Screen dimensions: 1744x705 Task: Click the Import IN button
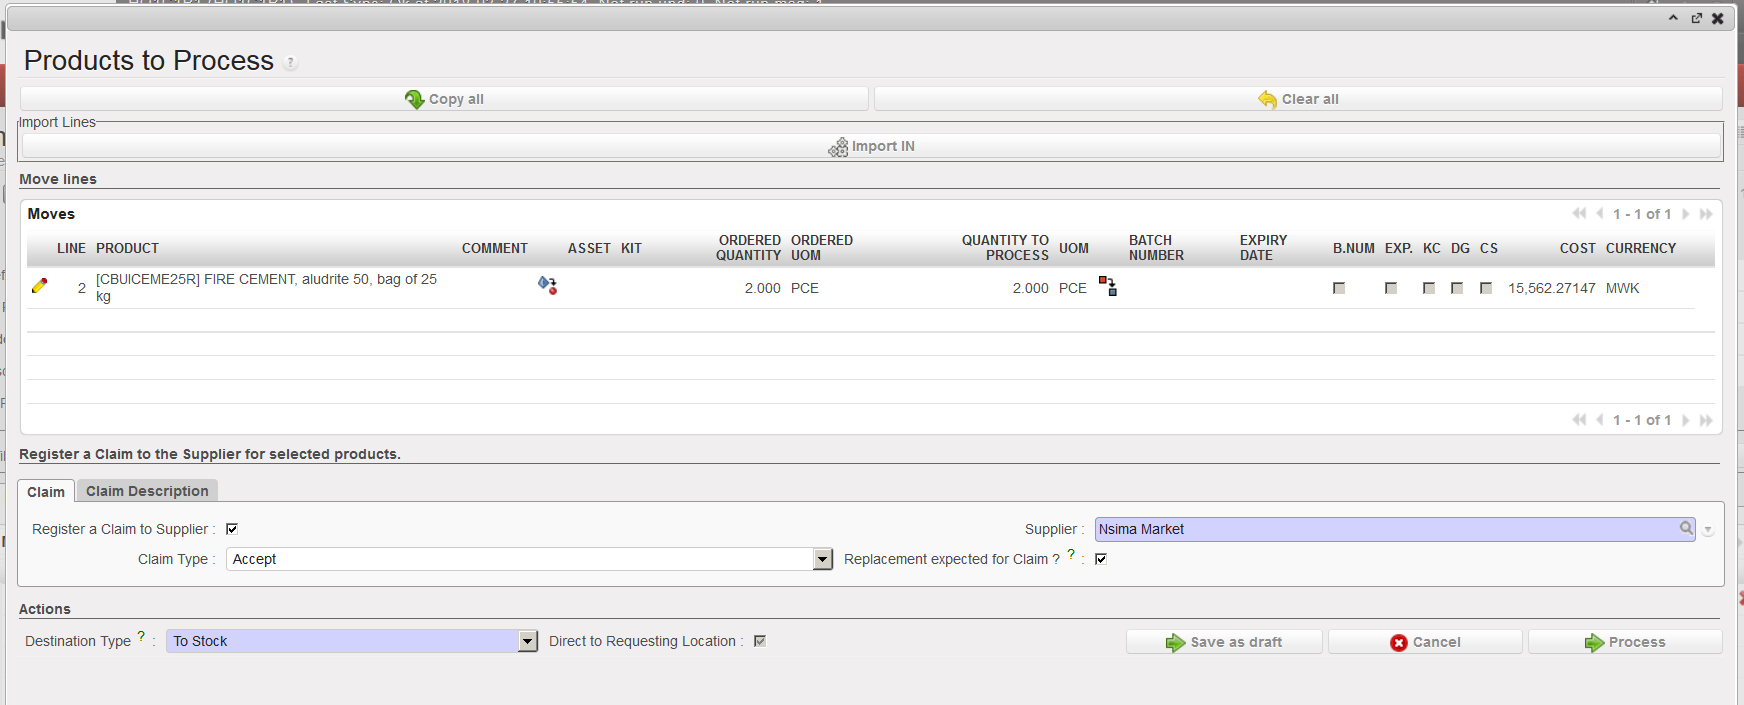[x=871, y=146]
